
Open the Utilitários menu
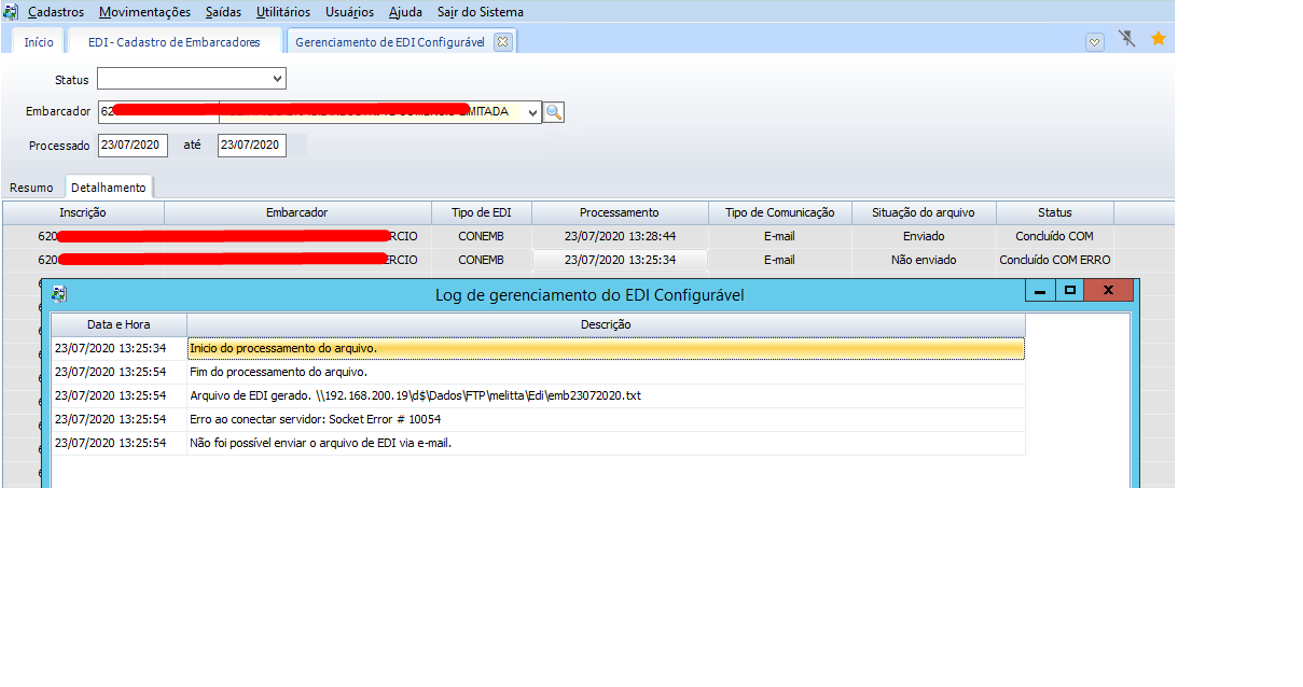tap(283, 12)
